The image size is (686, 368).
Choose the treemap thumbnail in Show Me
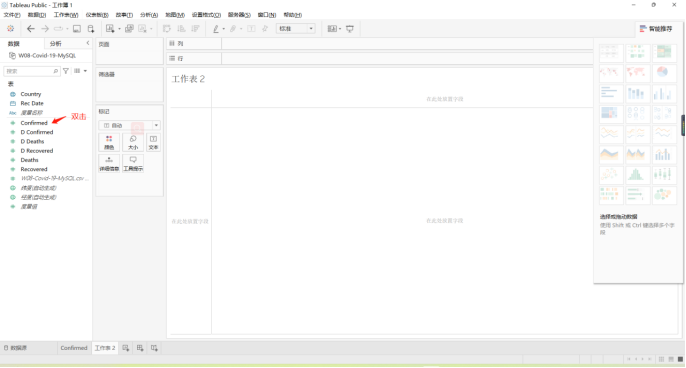pos(610,113)
